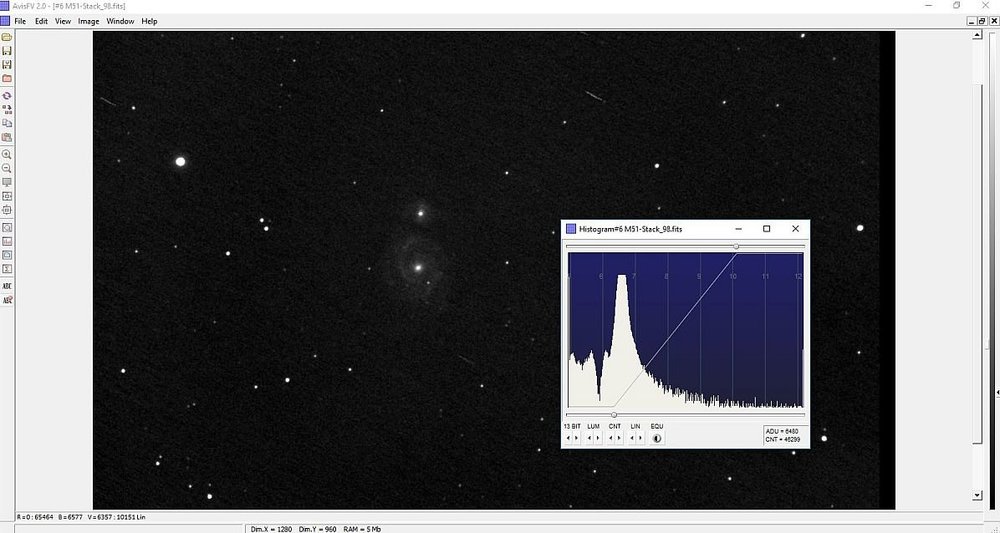1000x533 pixels.
Task: Click the CNT left arrow
Action: [611, 438]
